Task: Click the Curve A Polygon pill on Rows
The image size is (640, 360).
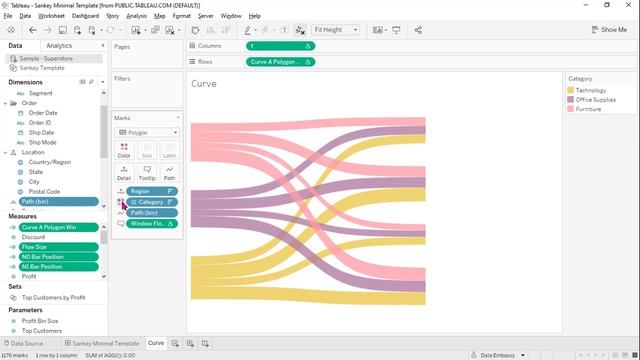Action: point(280,62)
